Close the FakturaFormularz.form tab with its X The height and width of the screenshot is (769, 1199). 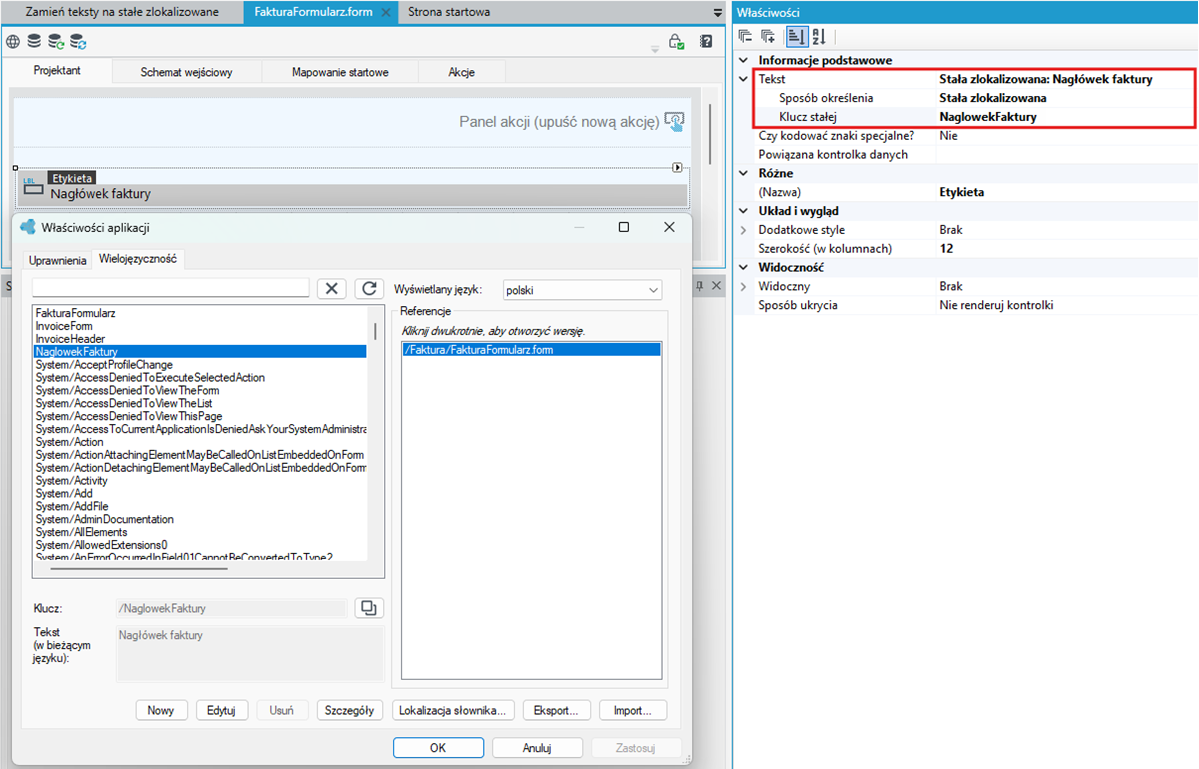385,12
